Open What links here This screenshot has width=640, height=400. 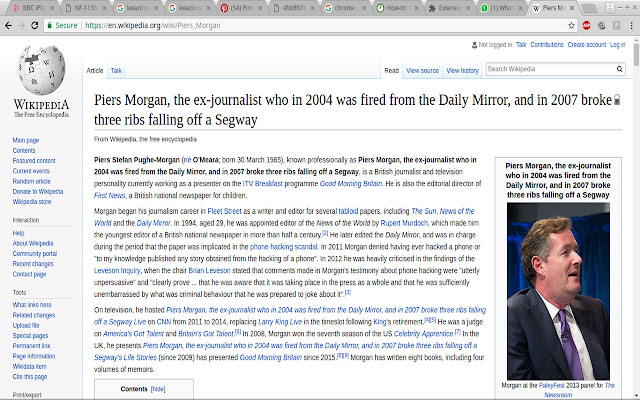[32, 304]
